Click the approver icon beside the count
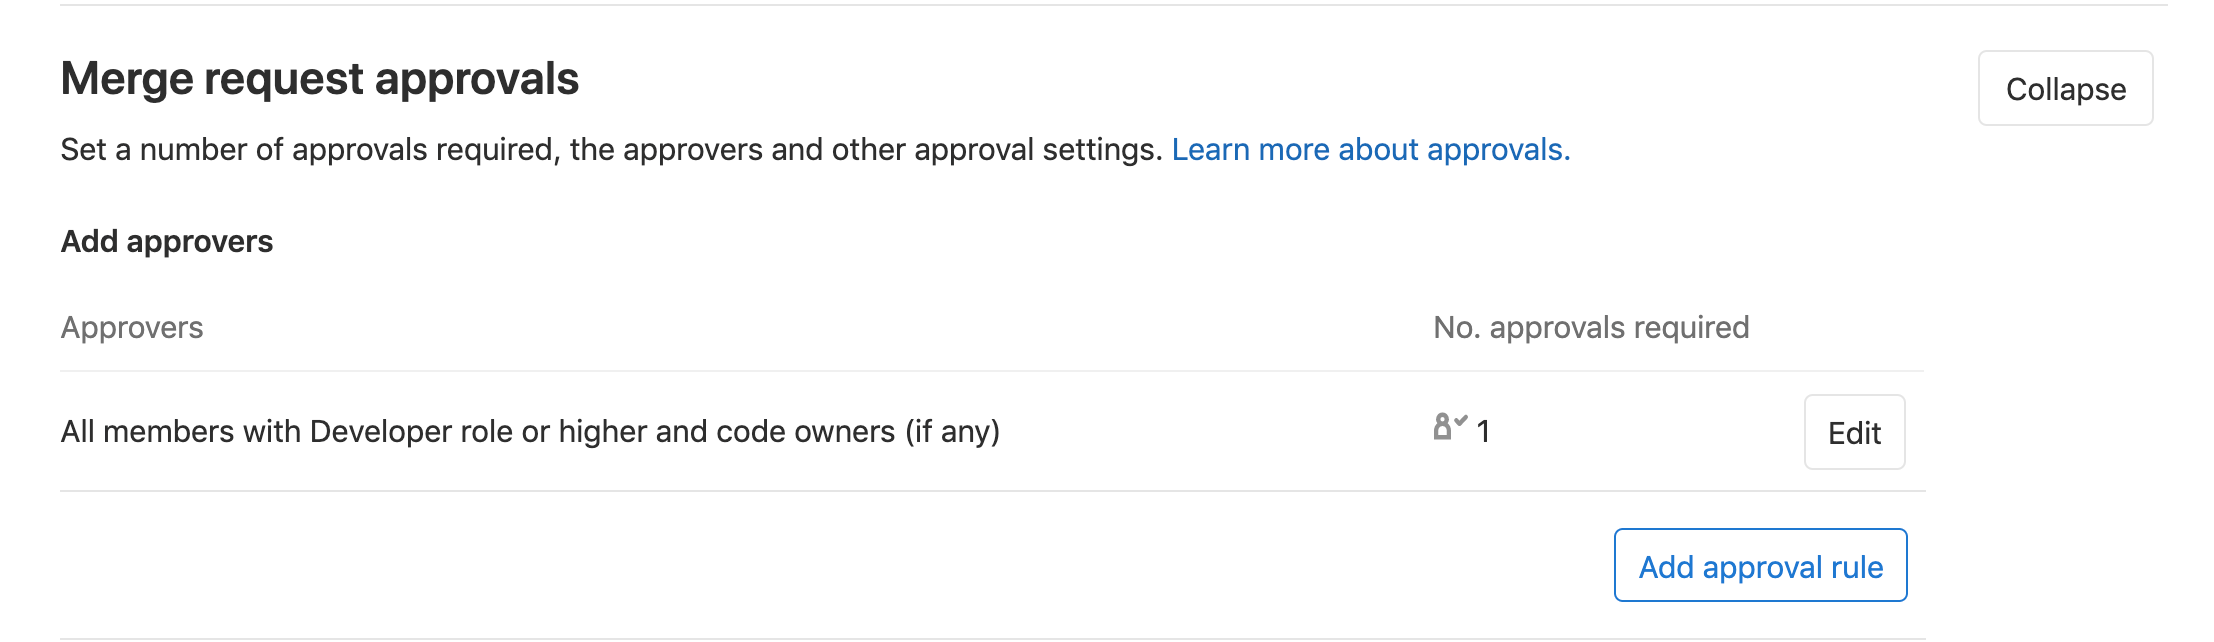 [x=1449, y=426]
